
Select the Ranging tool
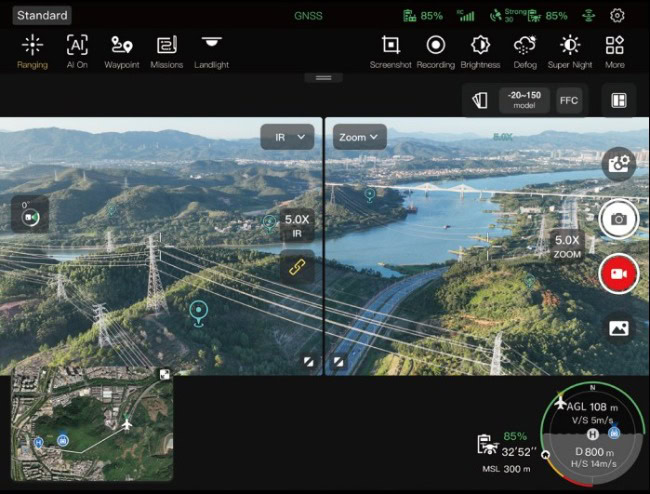32,51
